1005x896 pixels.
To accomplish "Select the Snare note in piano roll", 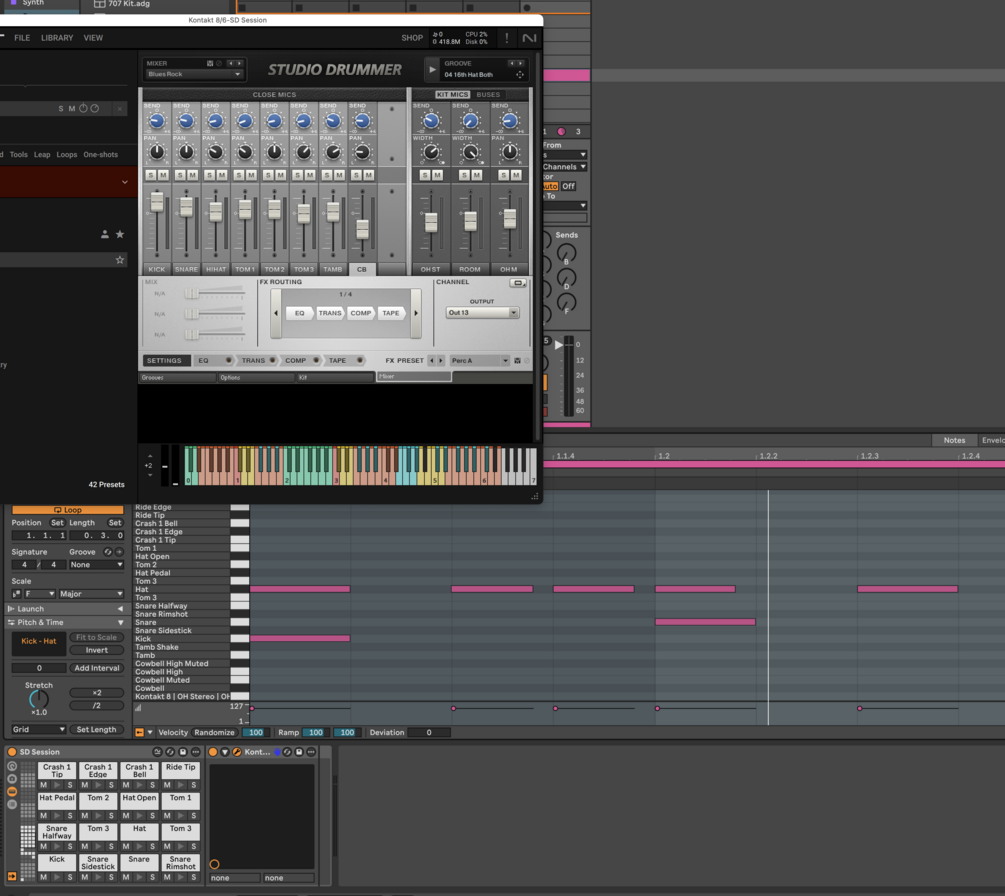I will (705, 622).
